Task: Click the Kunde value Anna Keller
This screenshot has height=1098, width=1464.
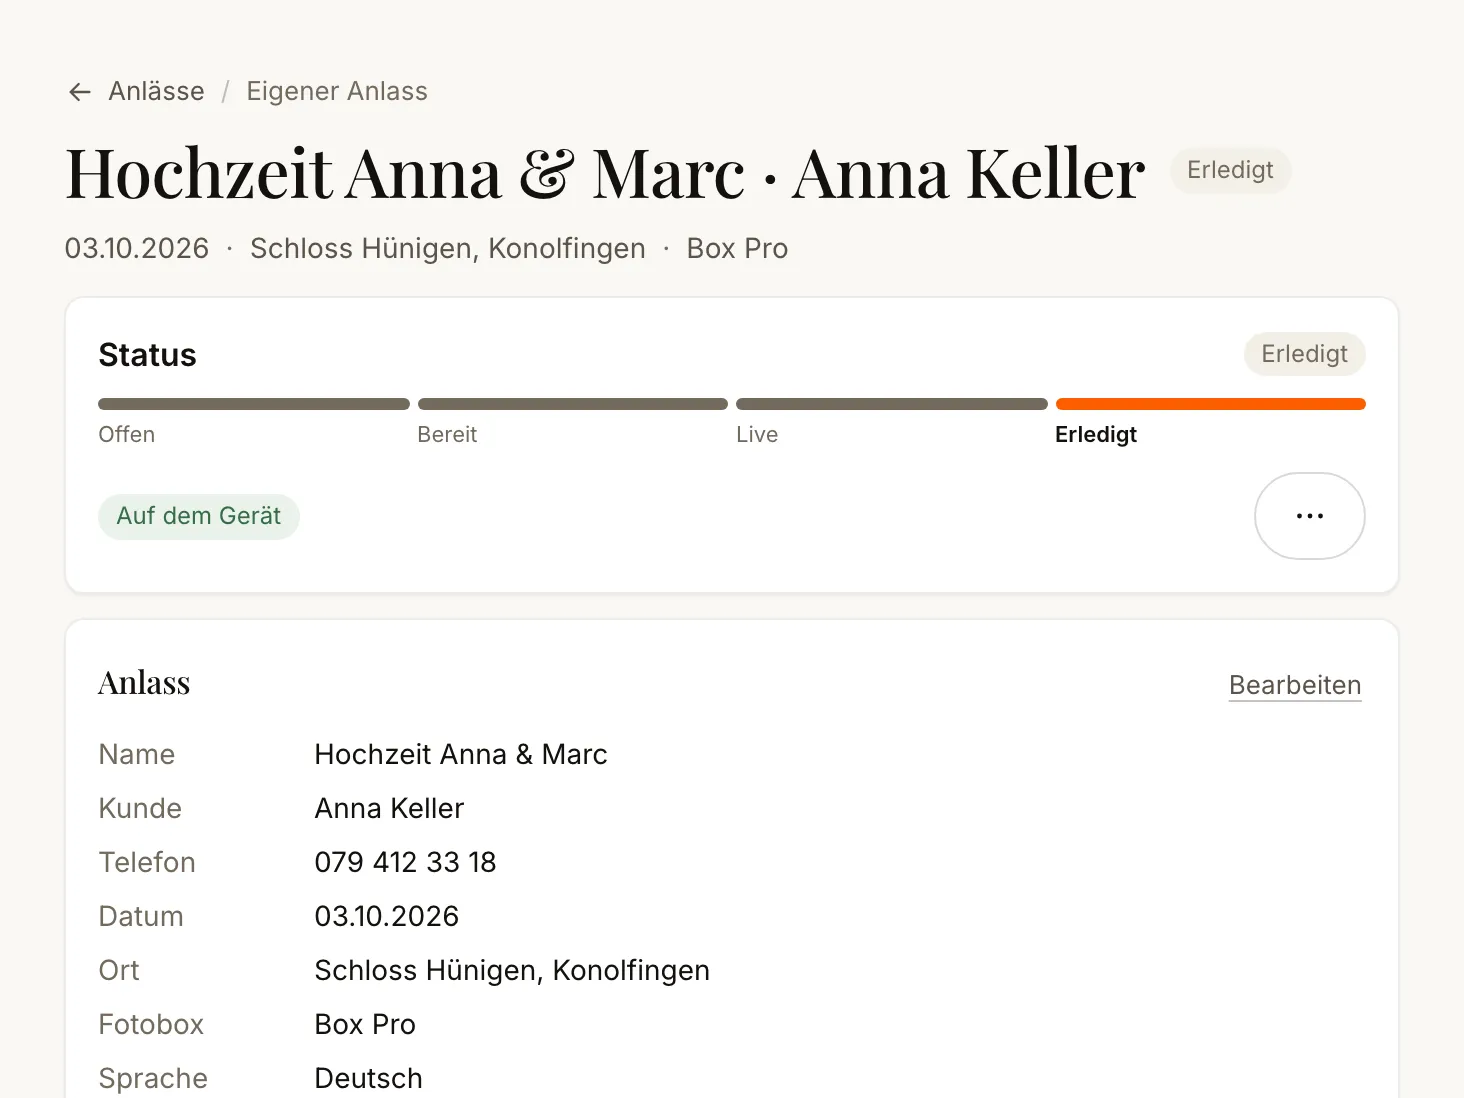Action: point(389,808)
